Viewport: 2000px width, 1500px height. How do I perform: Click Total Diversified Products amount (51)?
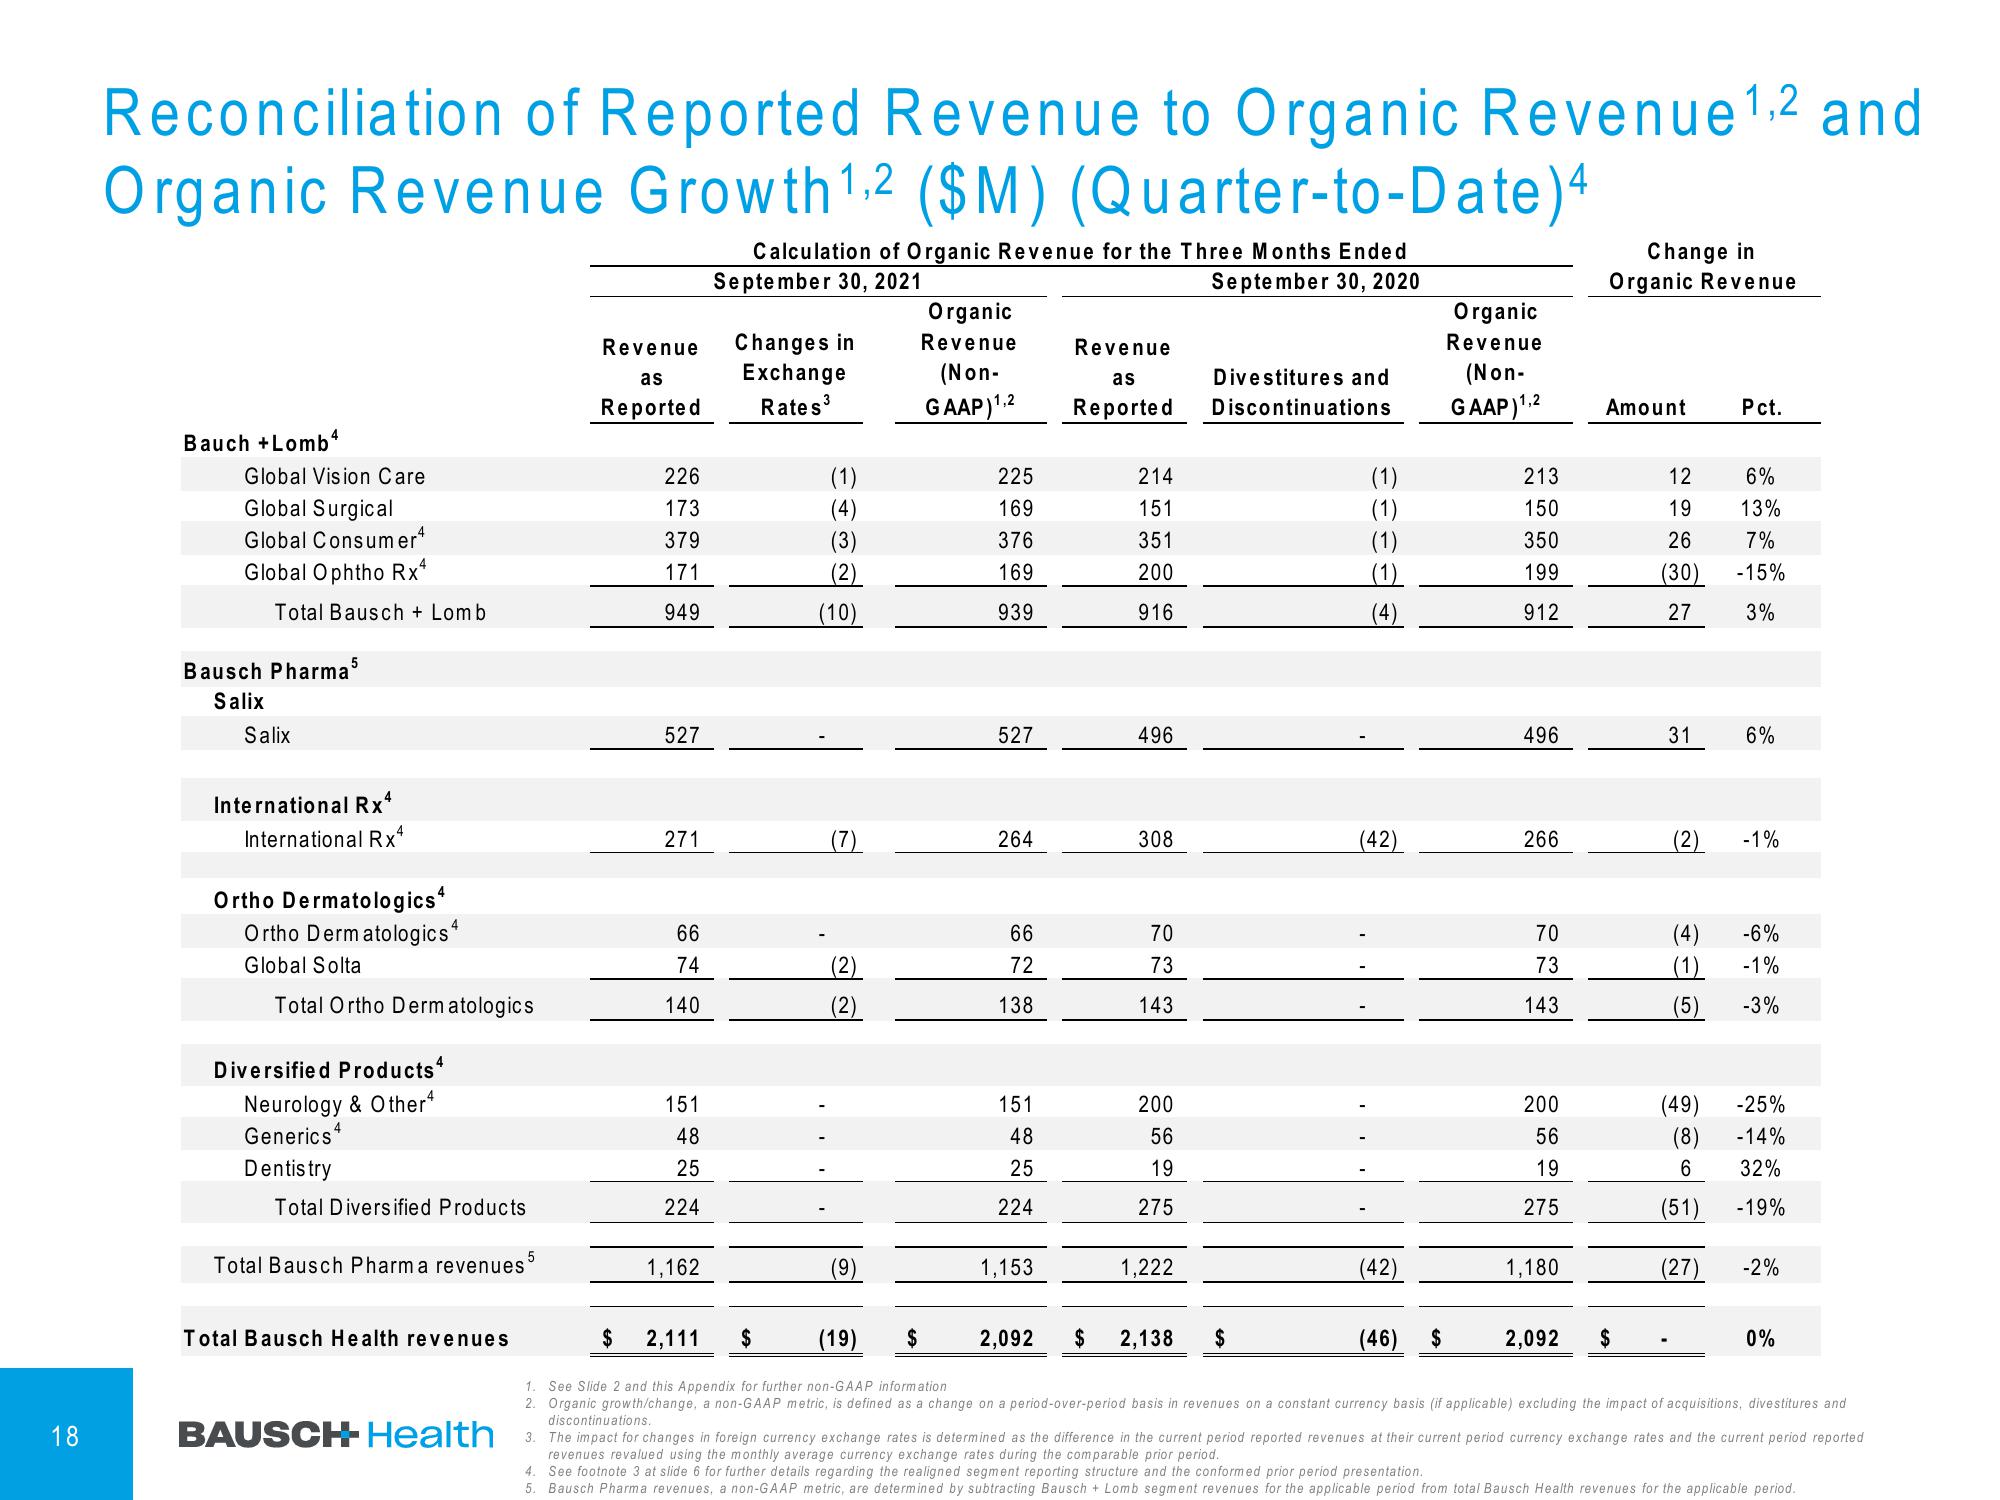[1678, 1208]
